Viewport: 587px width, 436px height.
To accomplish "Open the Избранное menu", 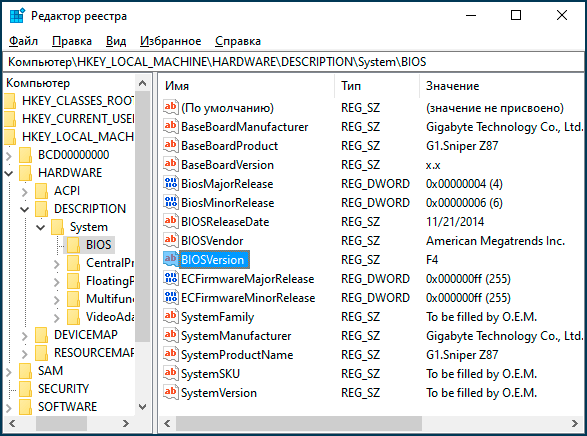I will coord(171,41).
